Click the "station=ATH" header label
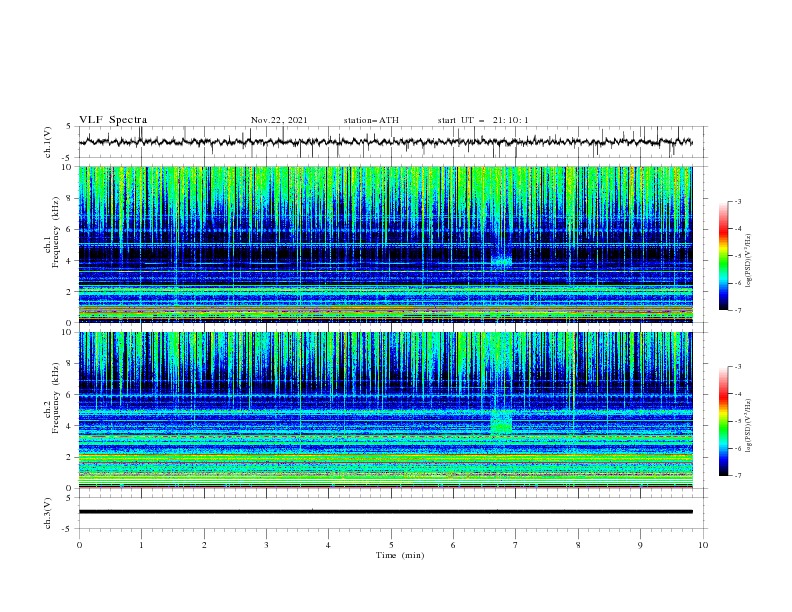This screenshot has height=612, width=792. coord(371,120)
